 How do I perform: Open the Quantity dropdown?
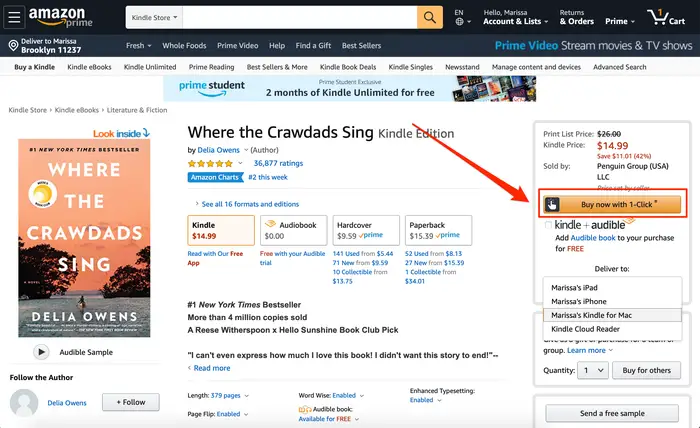[x=593, y=370]
